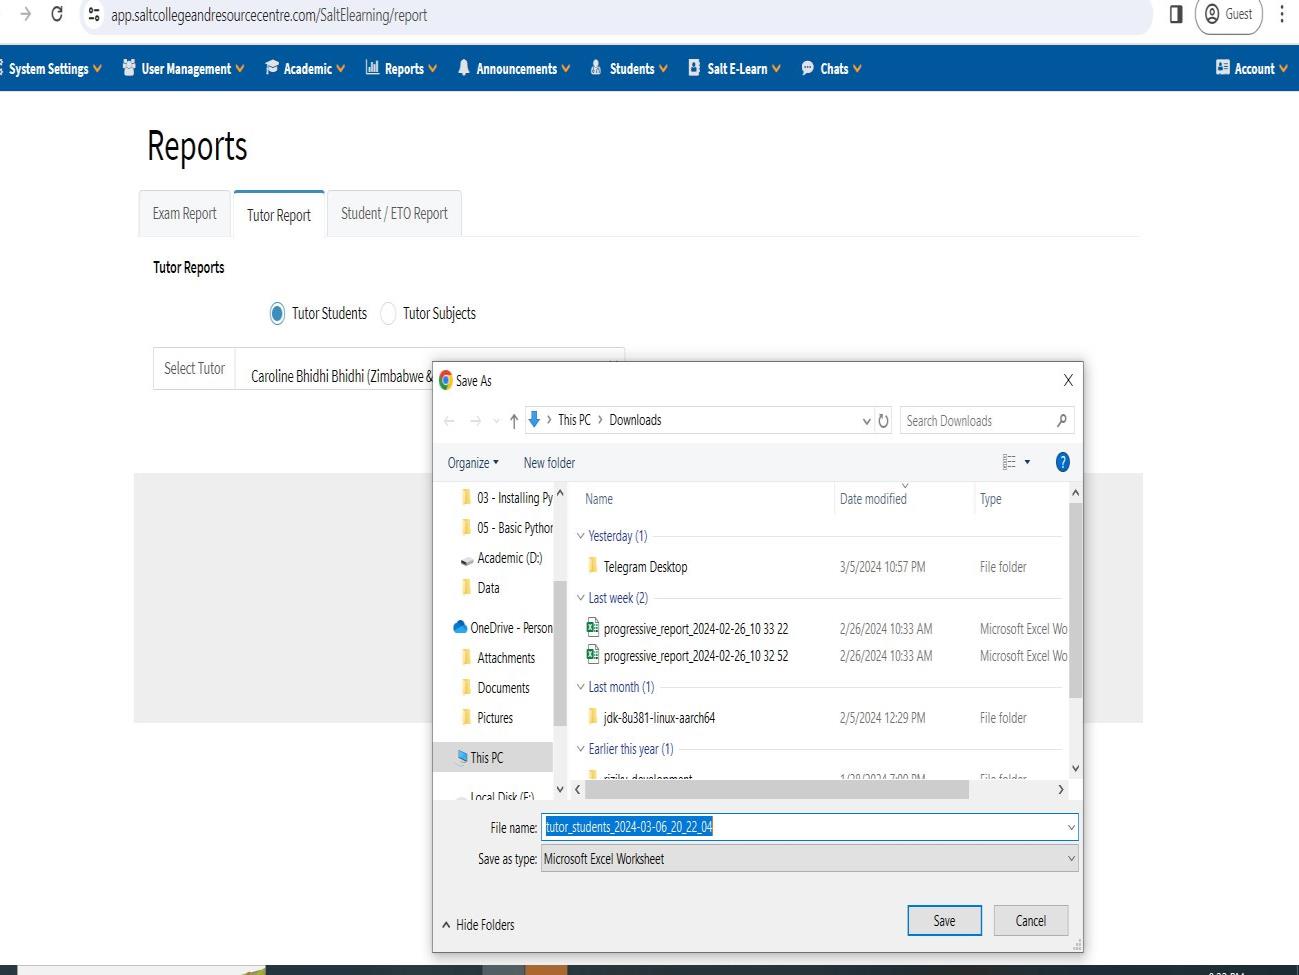Click the Save button
The height and width of the screenshot is (975, 1299).
944,921
